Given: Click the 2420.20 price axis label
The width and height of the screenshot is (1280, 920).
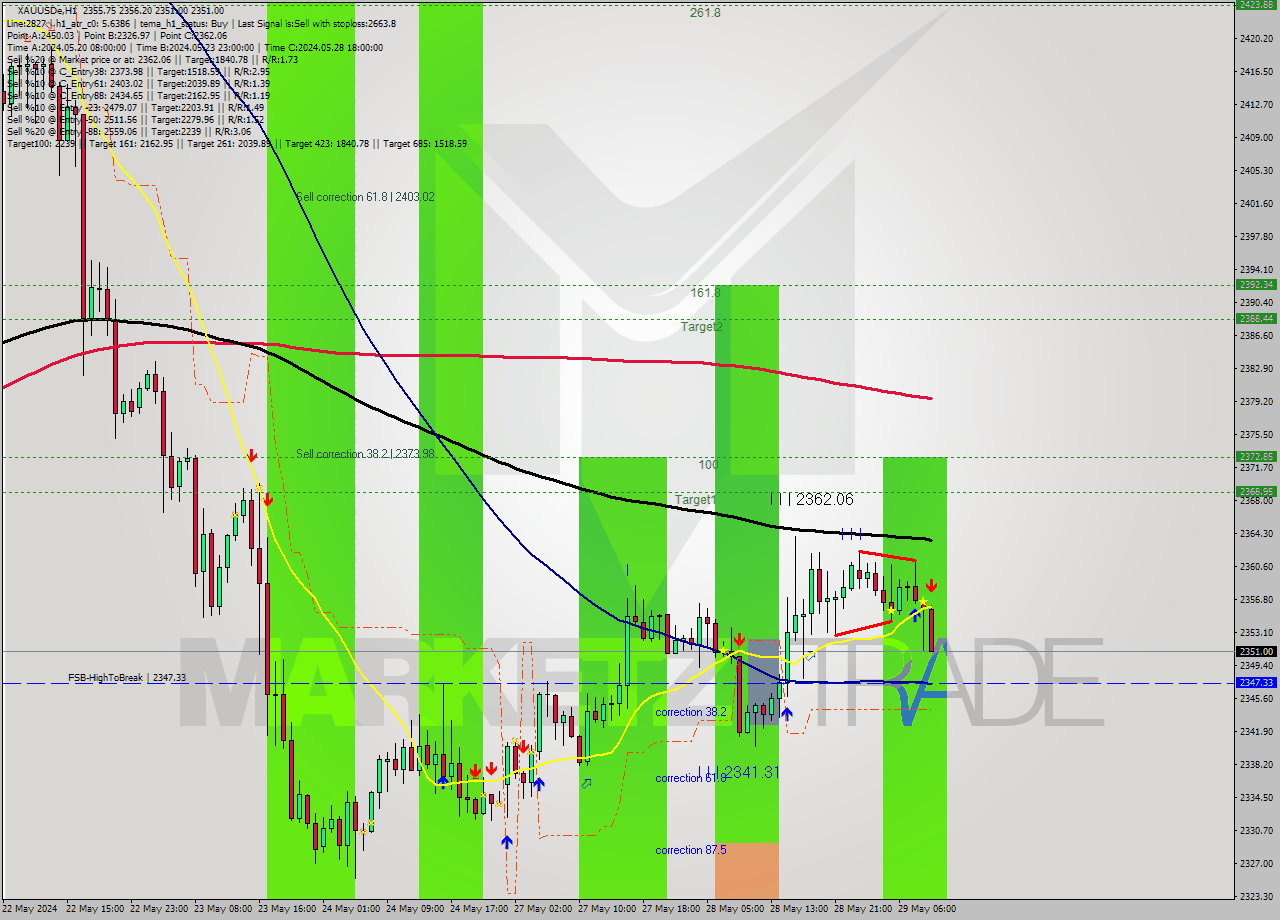Looking at the screenshot, I should [1256, 39].
